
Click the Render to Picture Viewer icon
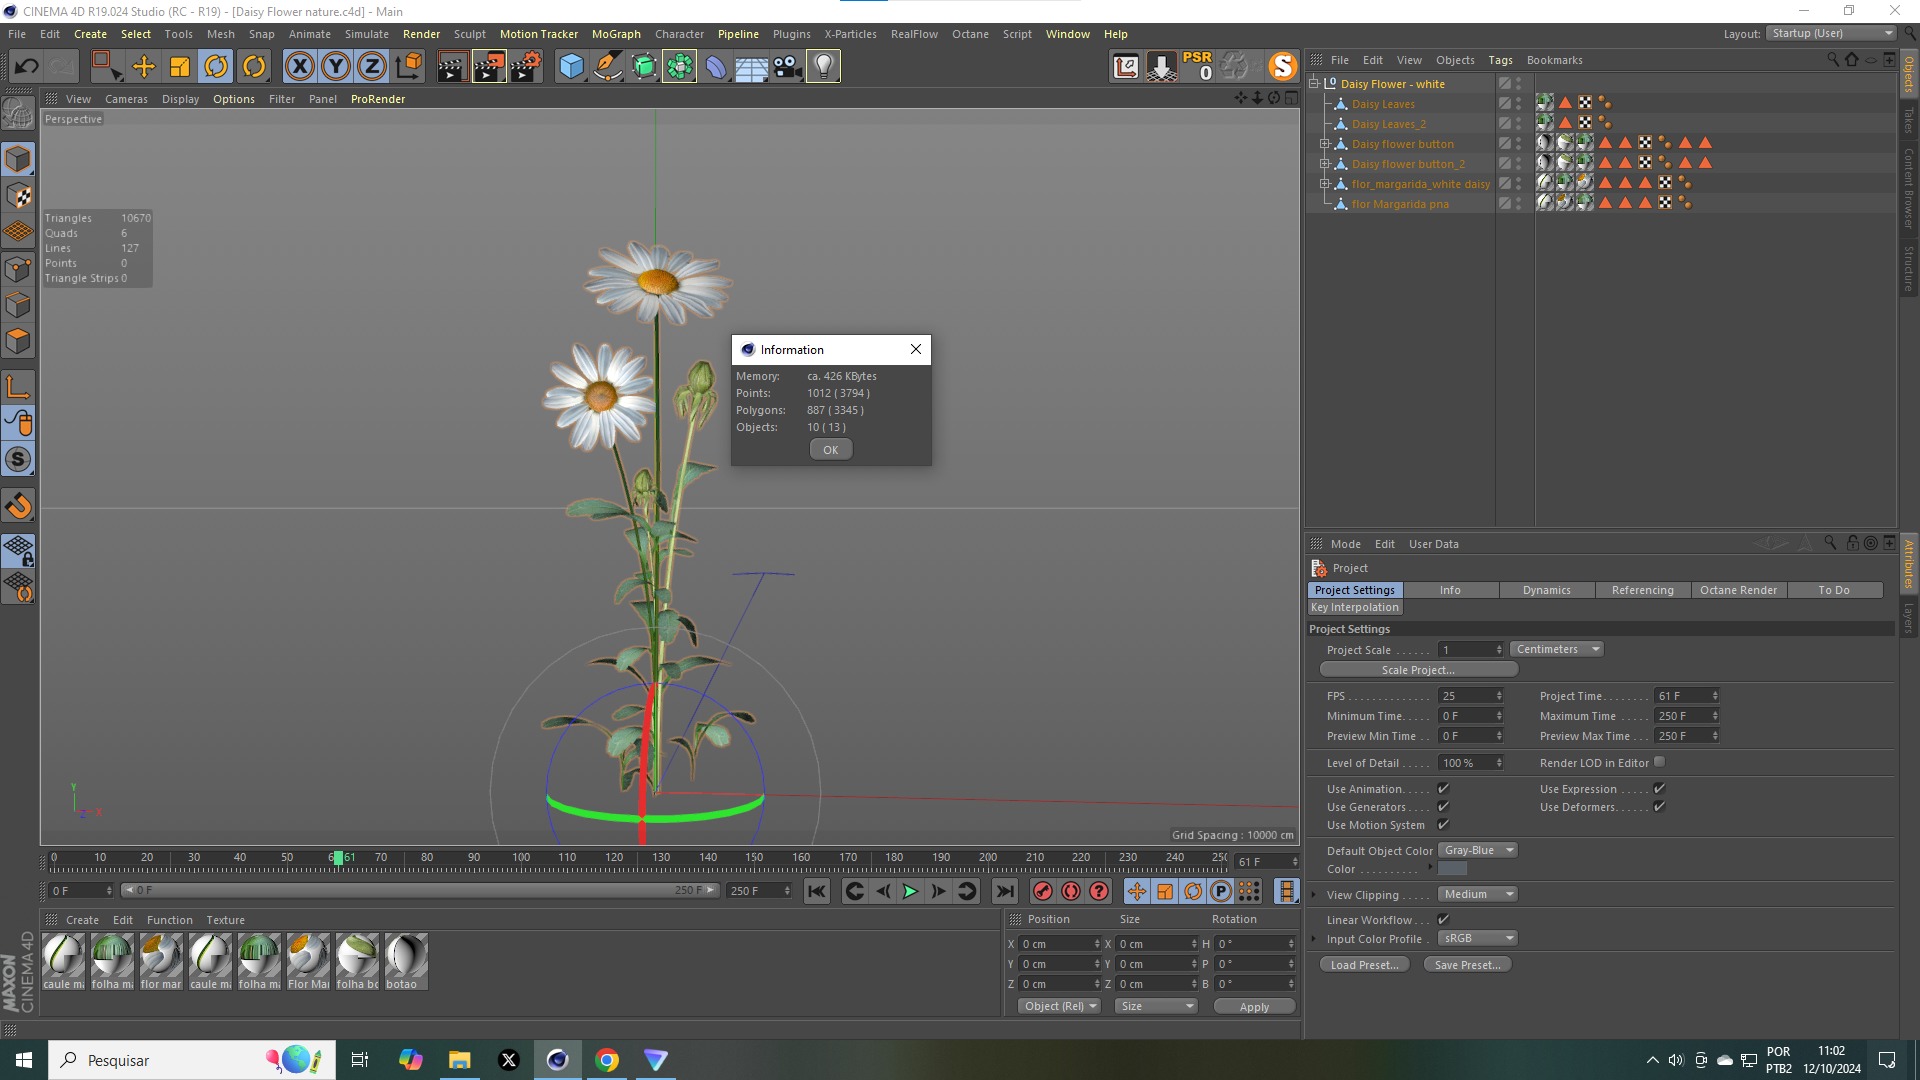[489, 67]
